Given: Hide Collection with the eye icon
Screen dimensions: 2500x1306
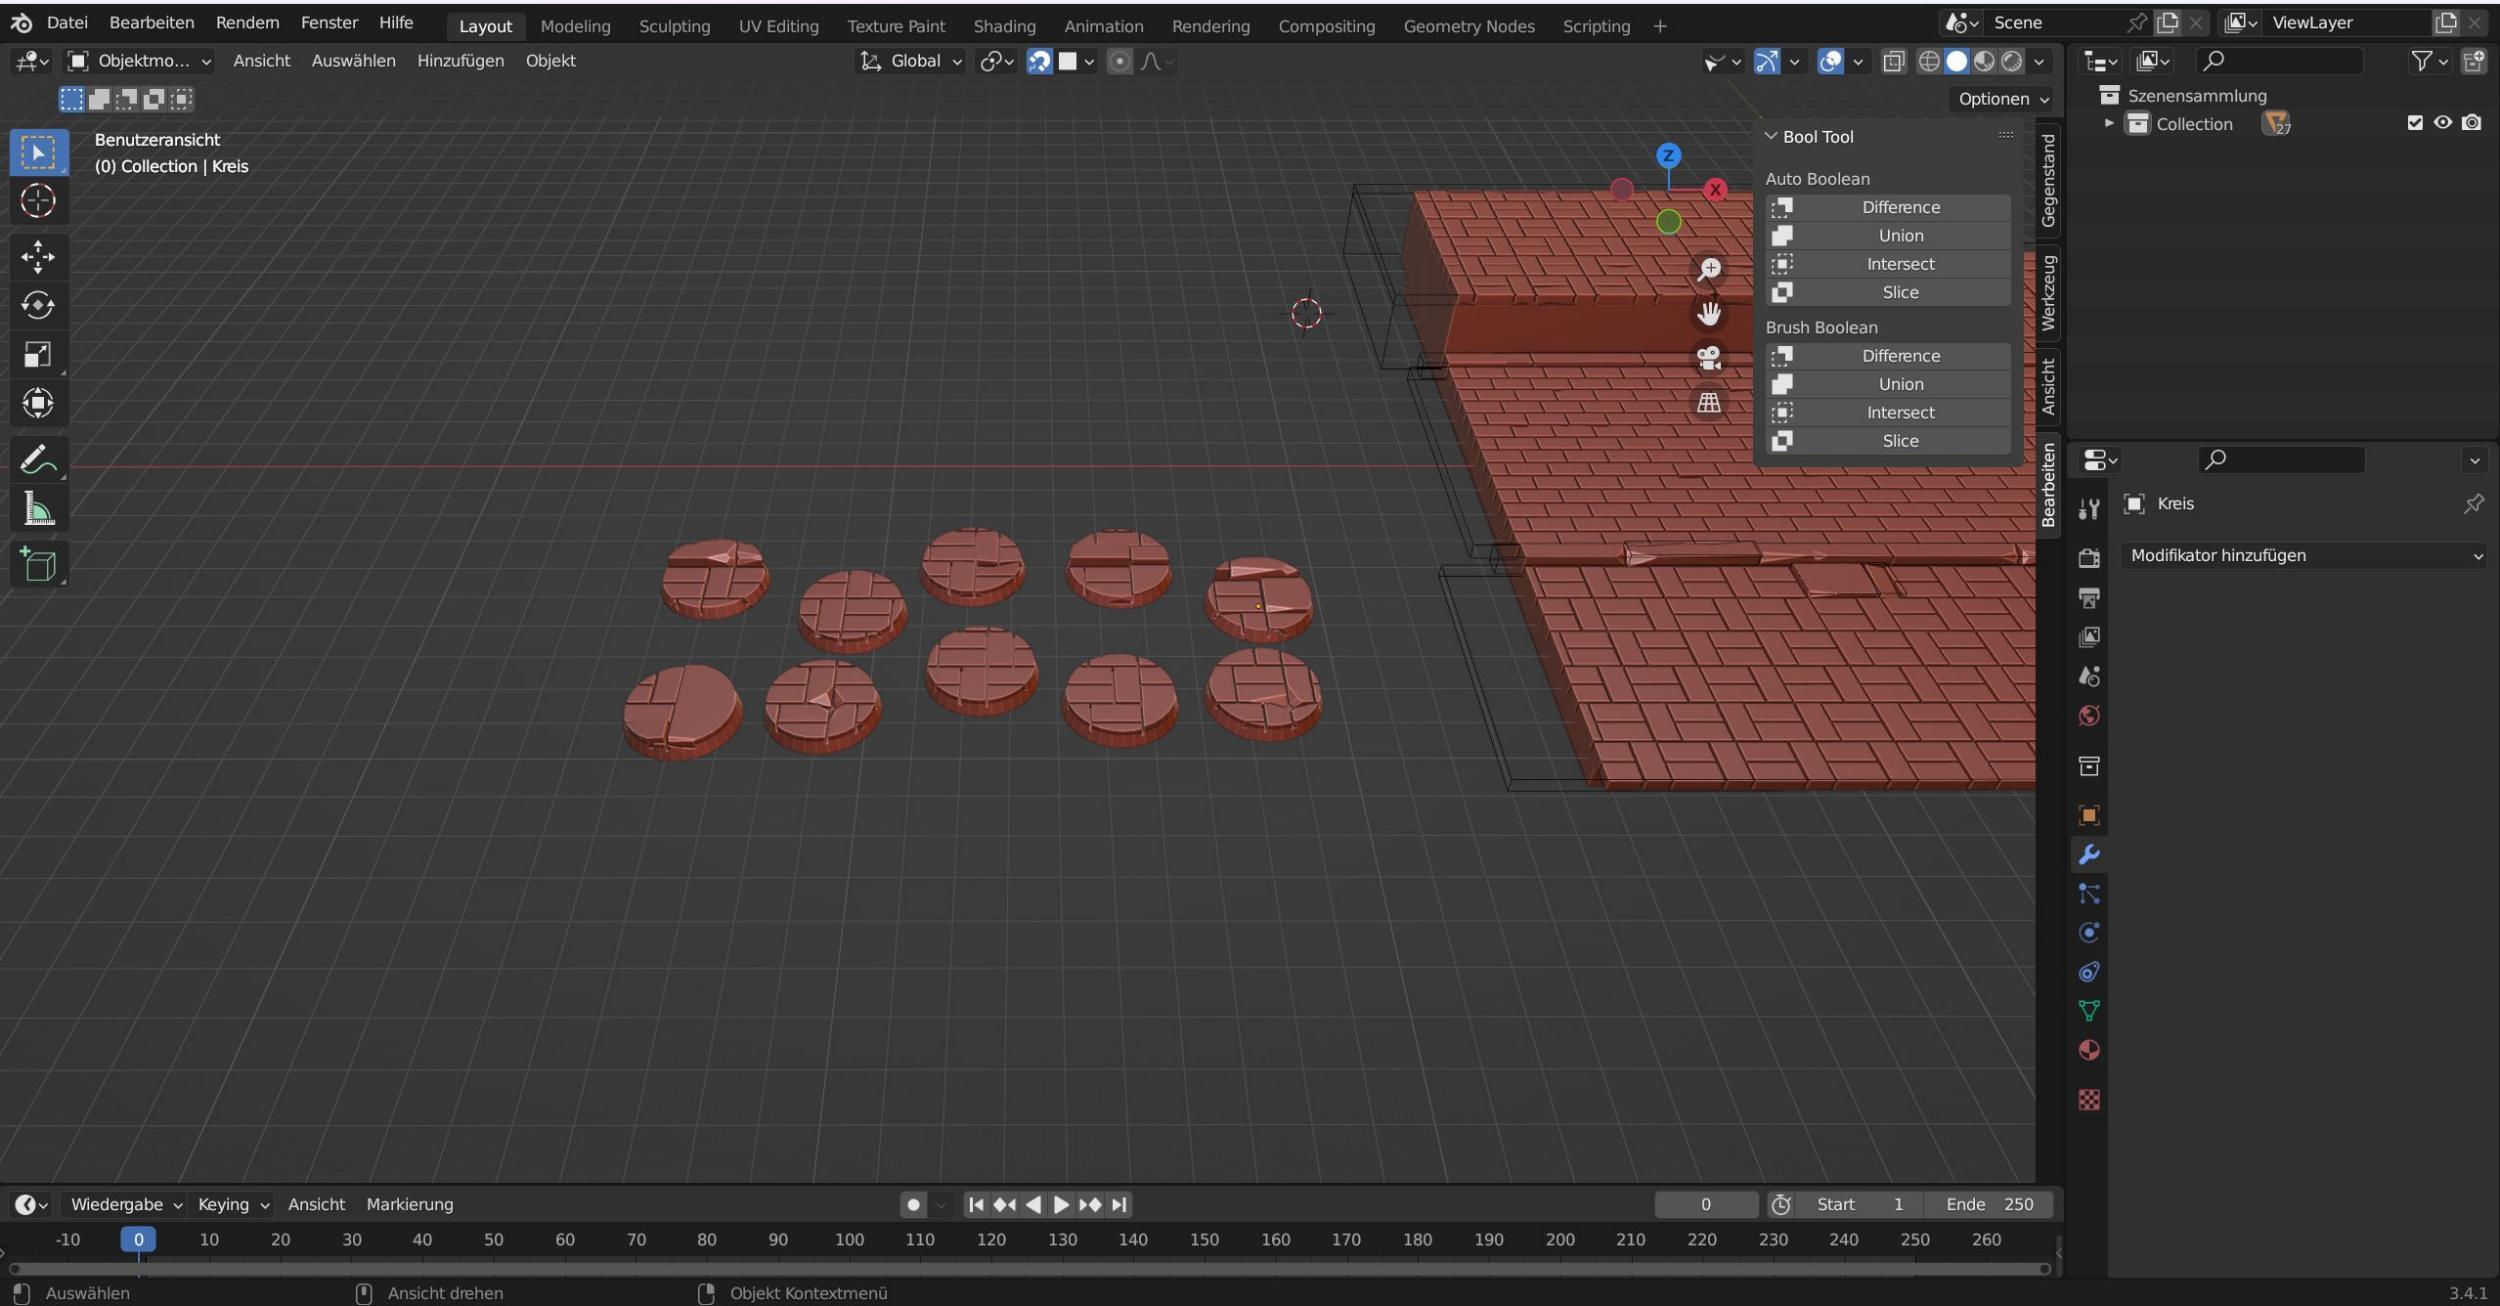Looking at the screenshot, I should [x=2443, y=123].
